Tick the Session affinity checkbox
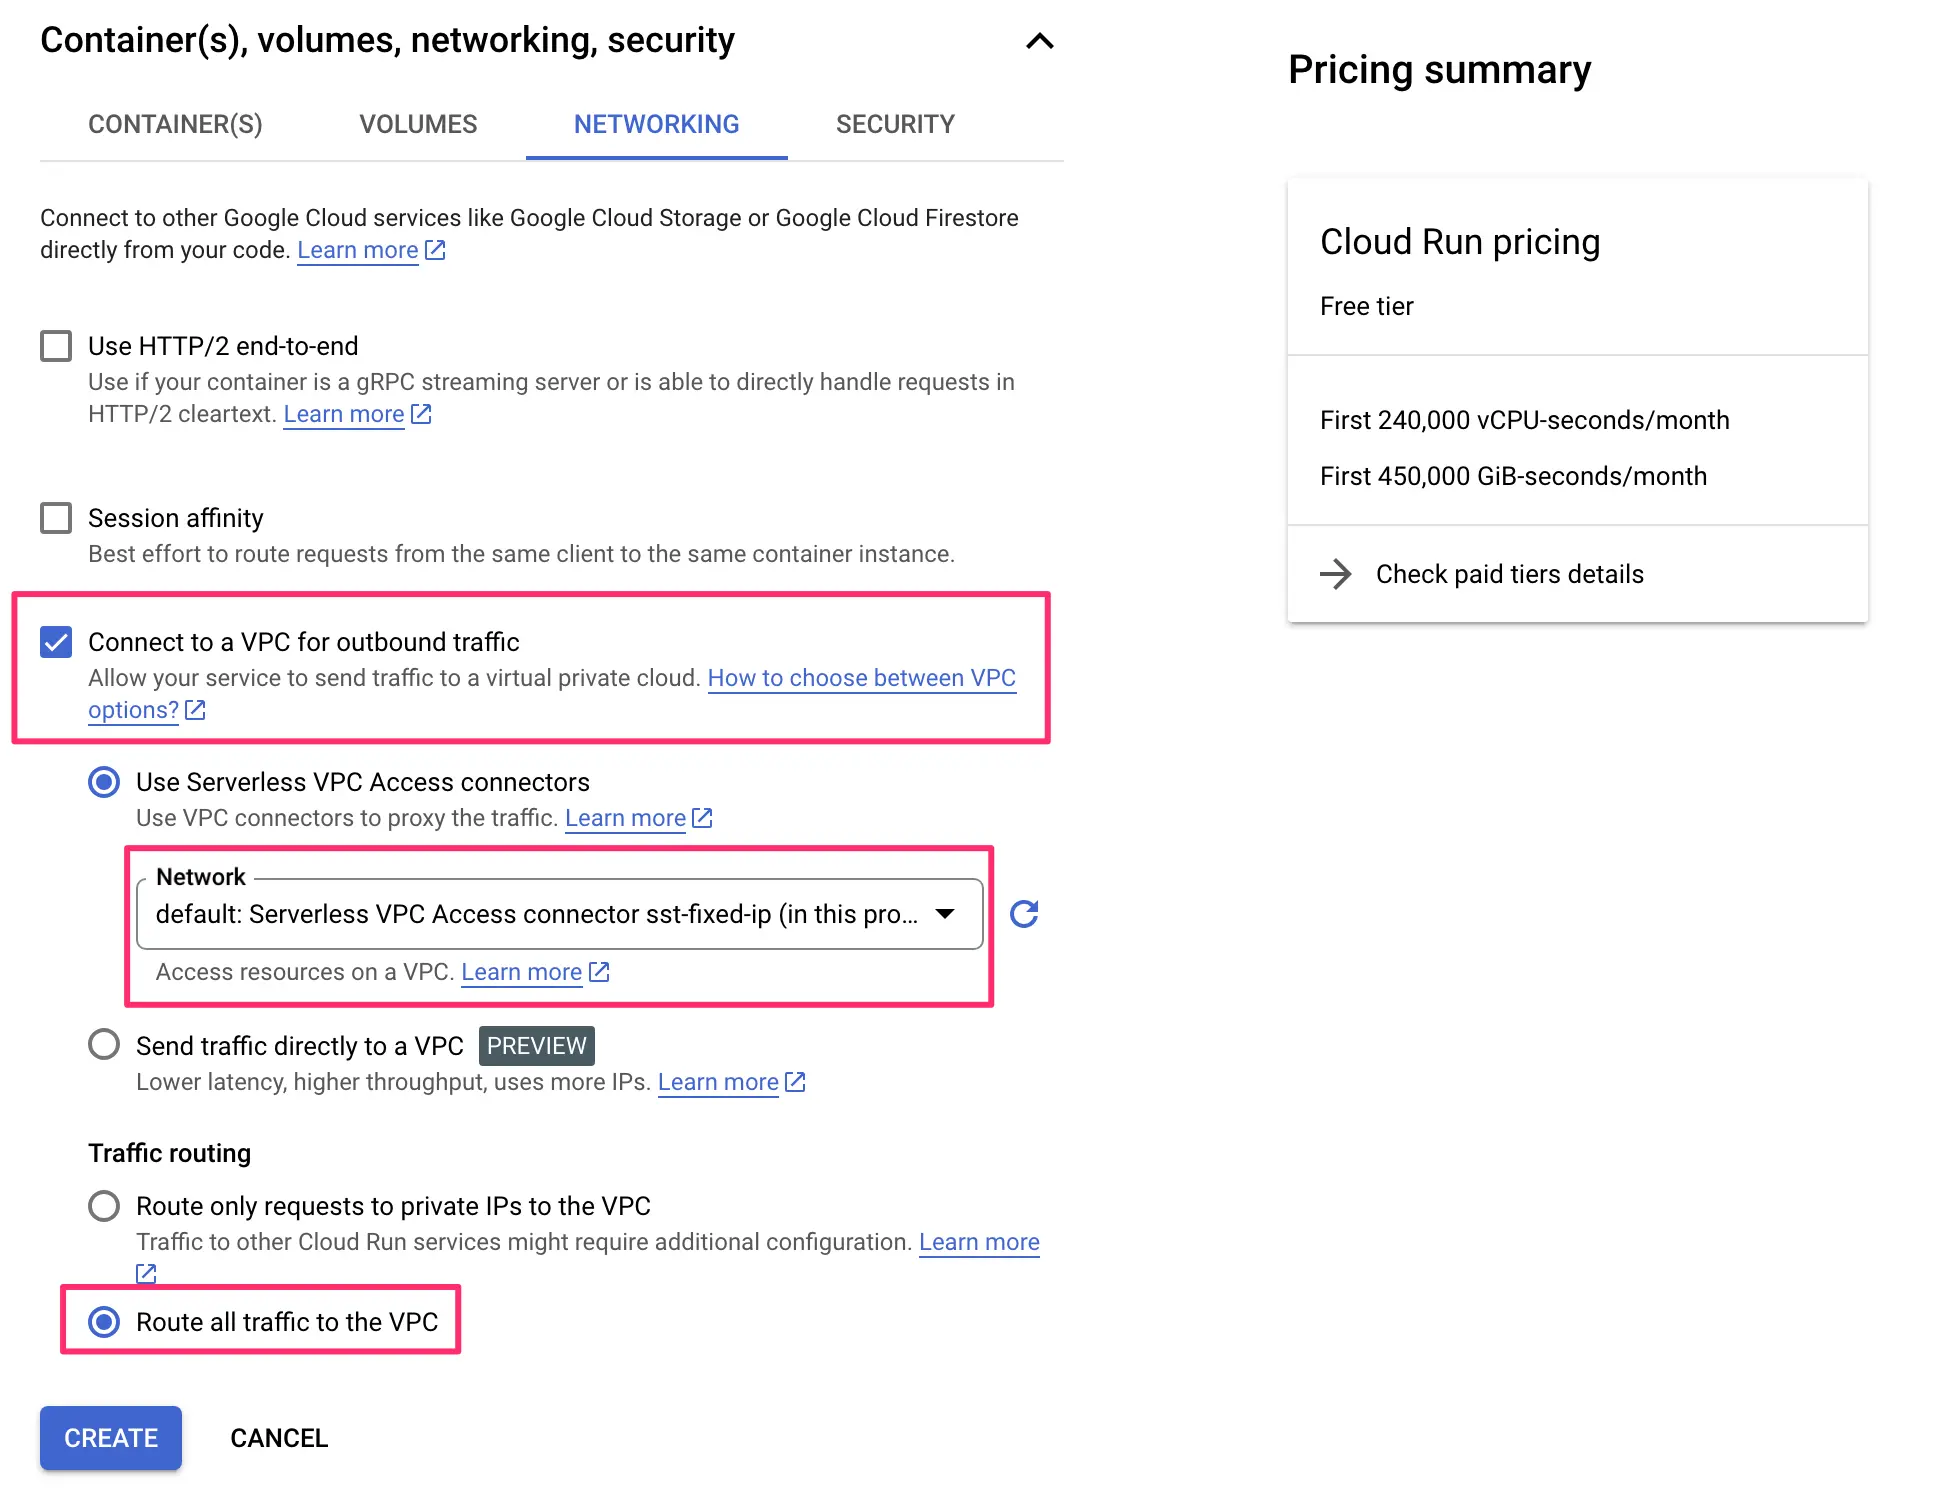Image resolution: width=1950 pixels, height=1498 pixels. pyautogui.click(x=56, y=518)
